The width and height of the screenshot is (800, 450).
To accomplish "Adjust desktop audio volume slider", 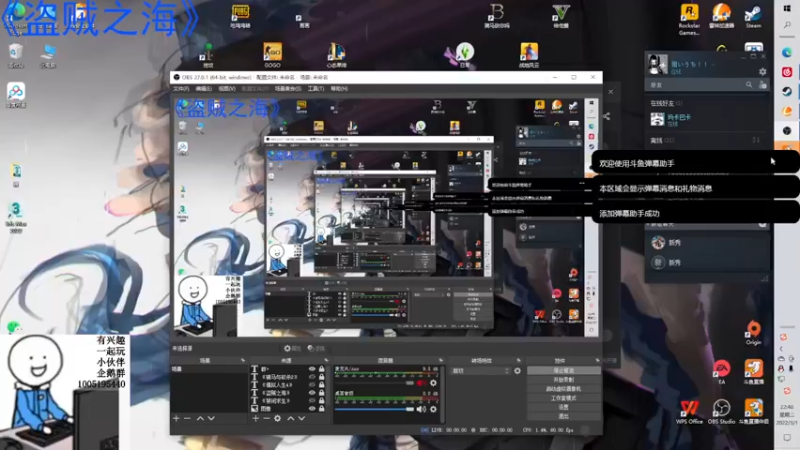I will pos(374,409).
